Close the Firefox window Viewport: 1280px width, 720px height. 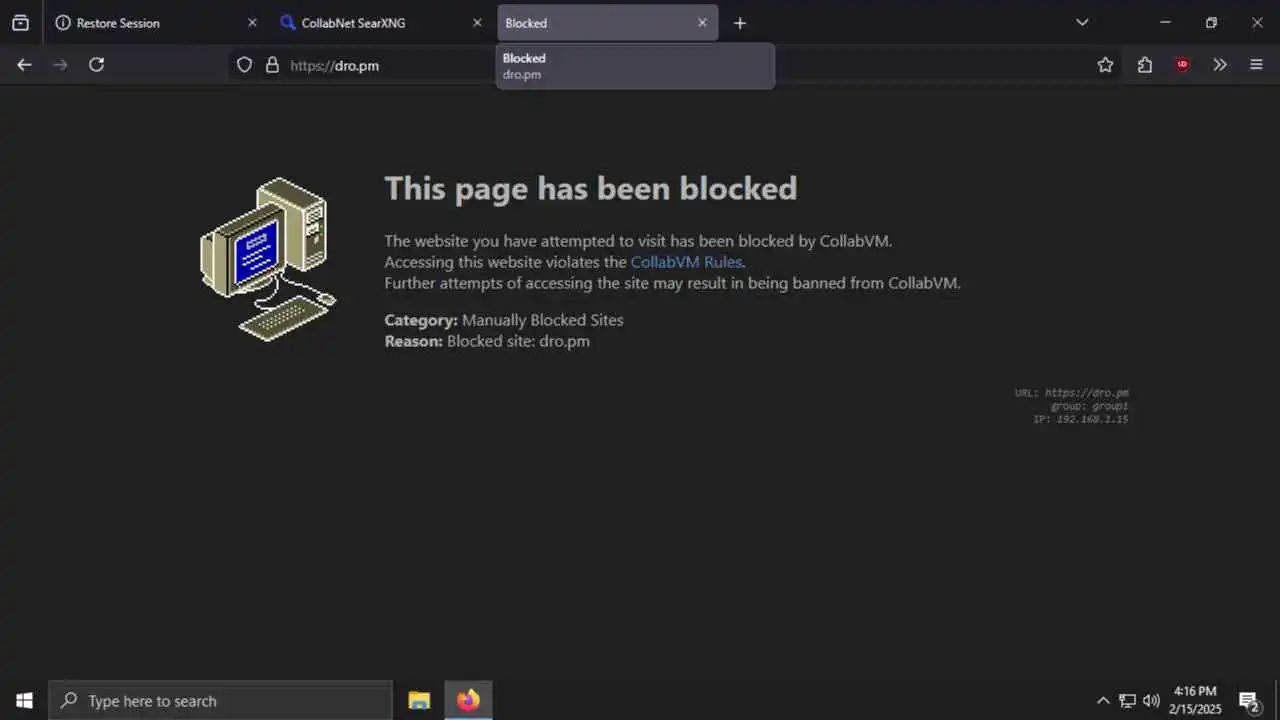[x=1257, y=22]
